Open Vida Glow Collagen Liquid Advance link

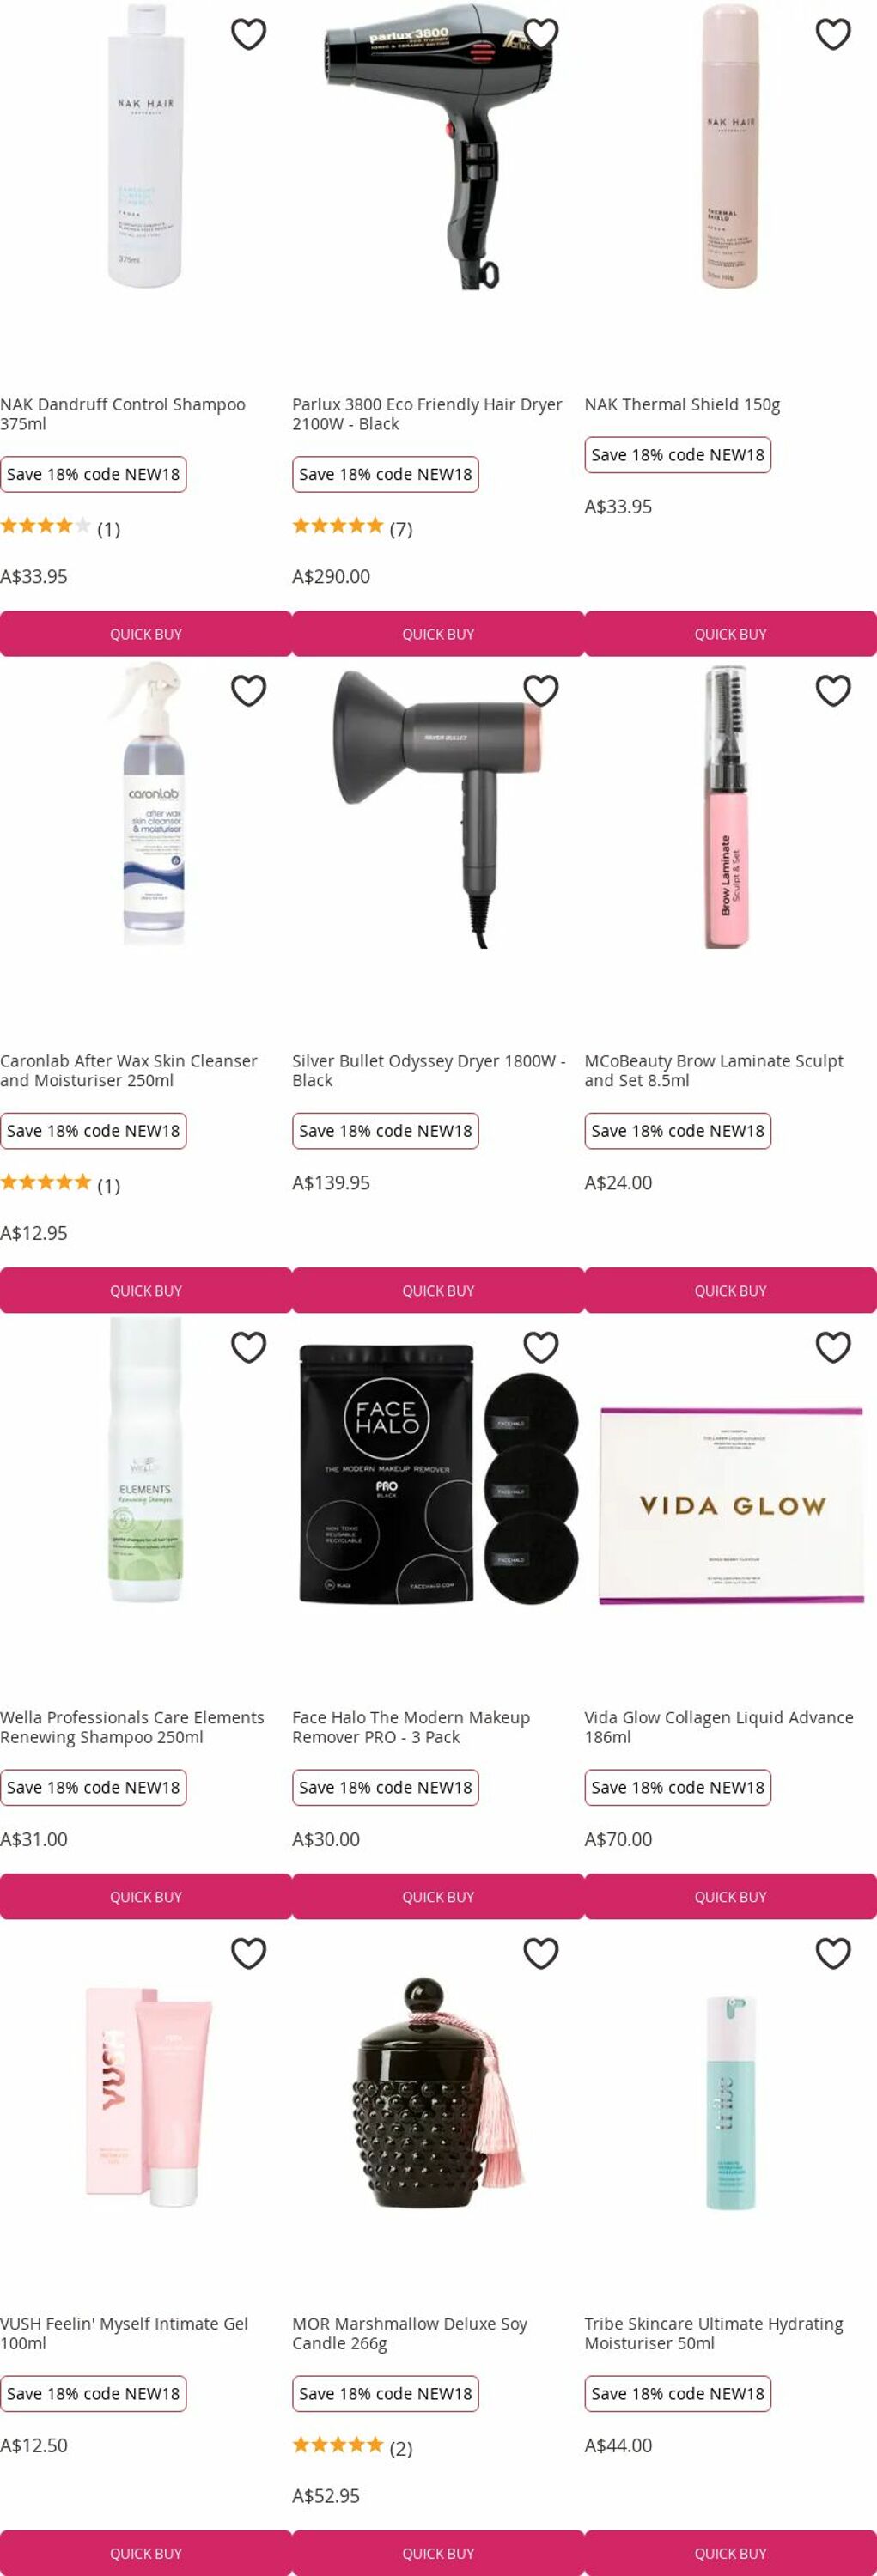(718, 1727)
